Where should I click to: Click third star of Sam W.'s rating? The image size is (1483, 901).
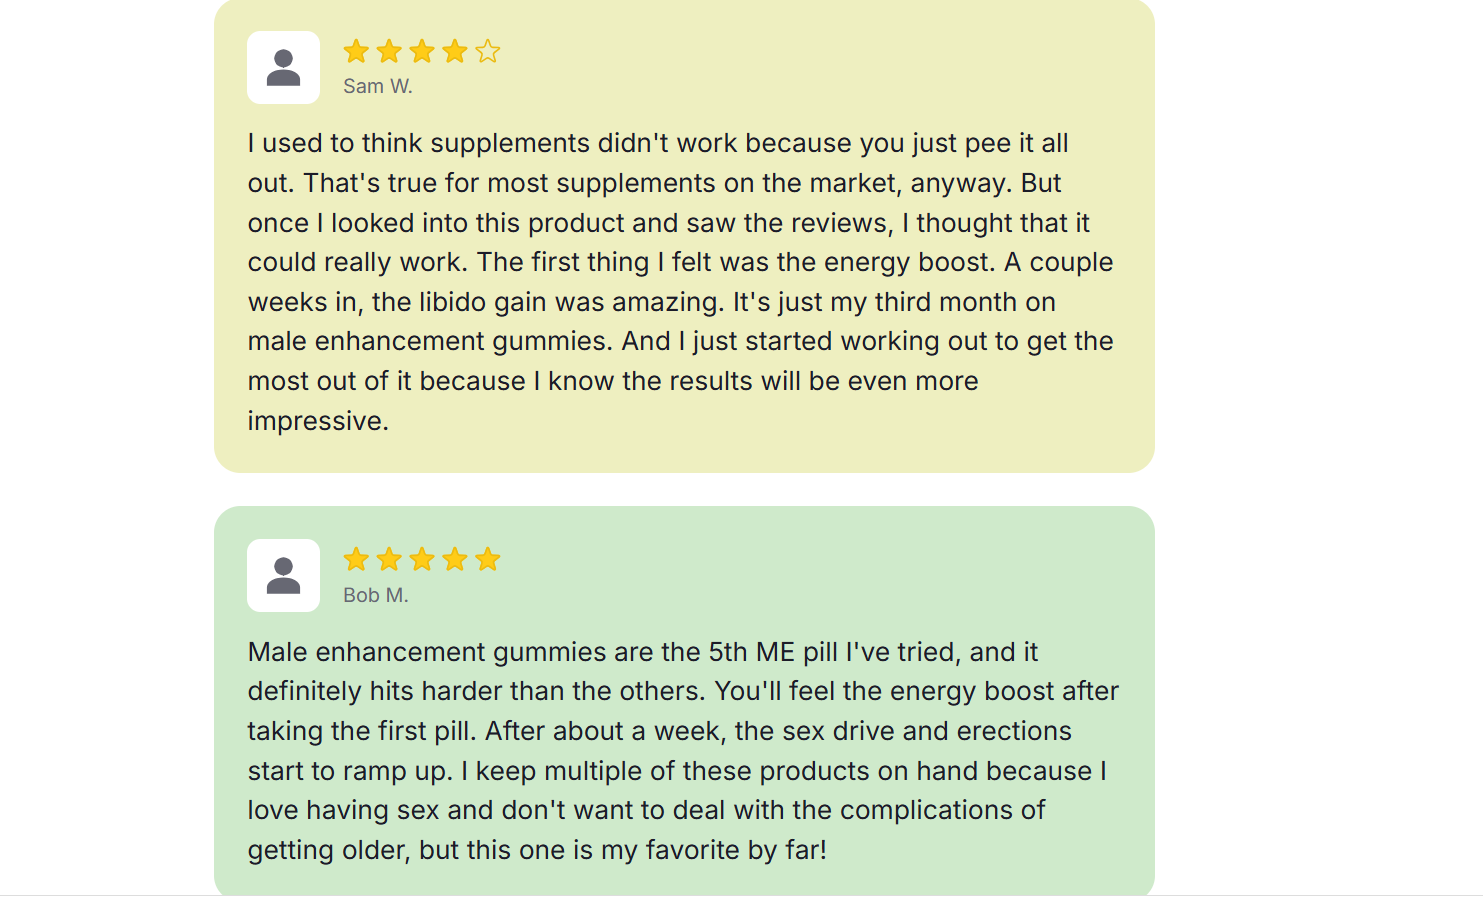click(x=422, y=51)
